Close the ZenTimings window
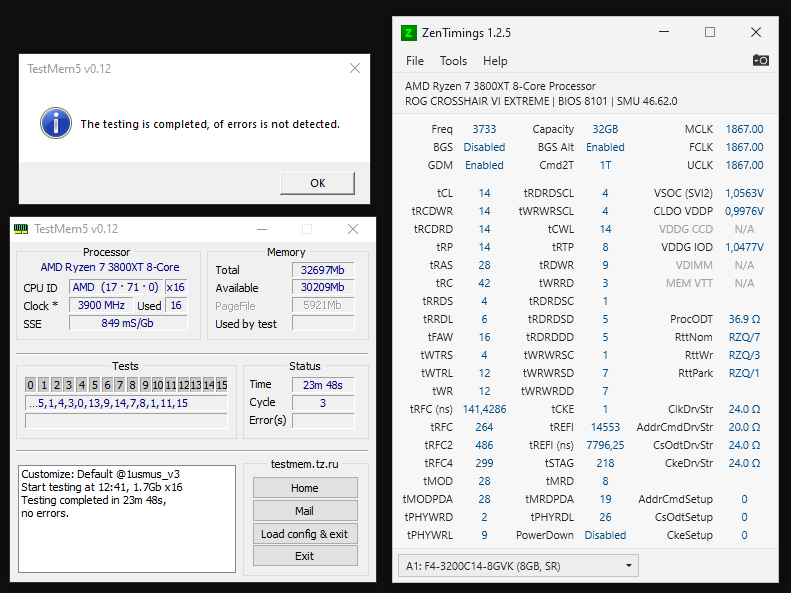Image resolution: width=791 pixels, height=593 pixels. pyautogui.click(x=756, y=32)
